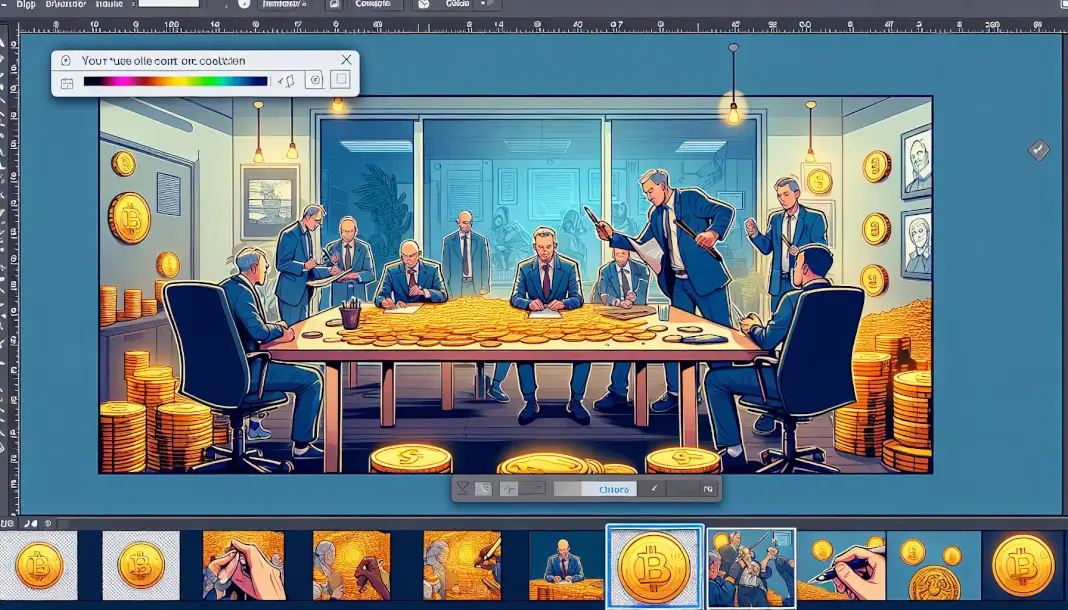Click the circular target icon in color panel
This screenshot has width=1068, height=610.
[x=314, y=80]
